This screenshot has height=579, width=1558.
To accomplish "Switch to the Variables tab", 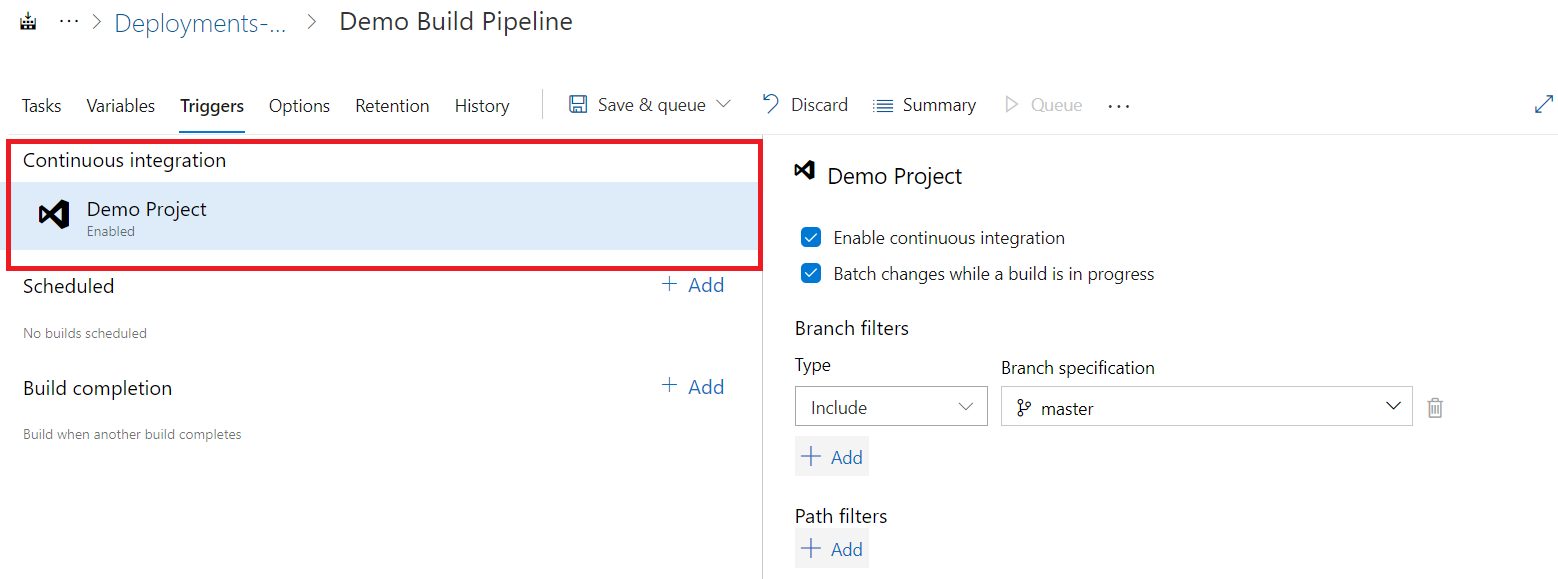I will 120,105.
